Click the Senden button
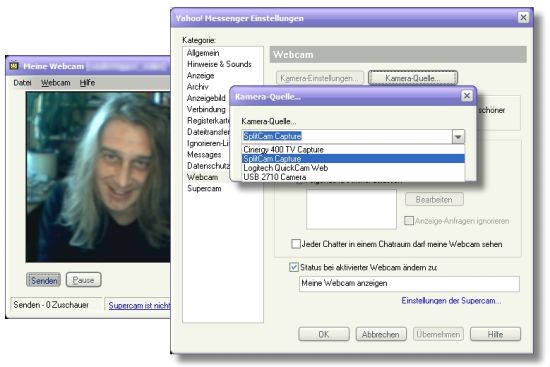 pos(43,280)
